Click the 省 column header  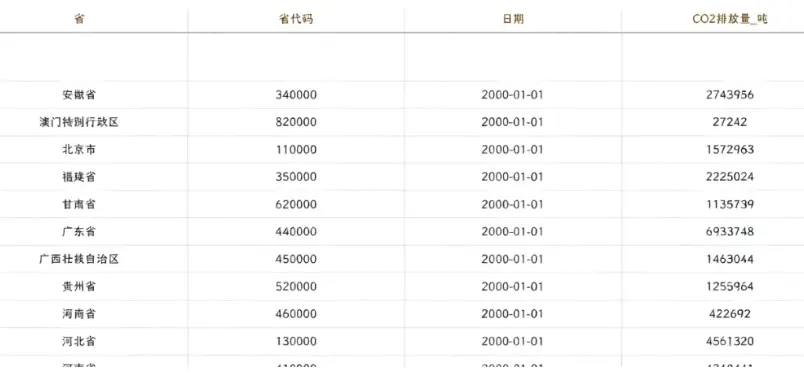[x=79, y=19]
